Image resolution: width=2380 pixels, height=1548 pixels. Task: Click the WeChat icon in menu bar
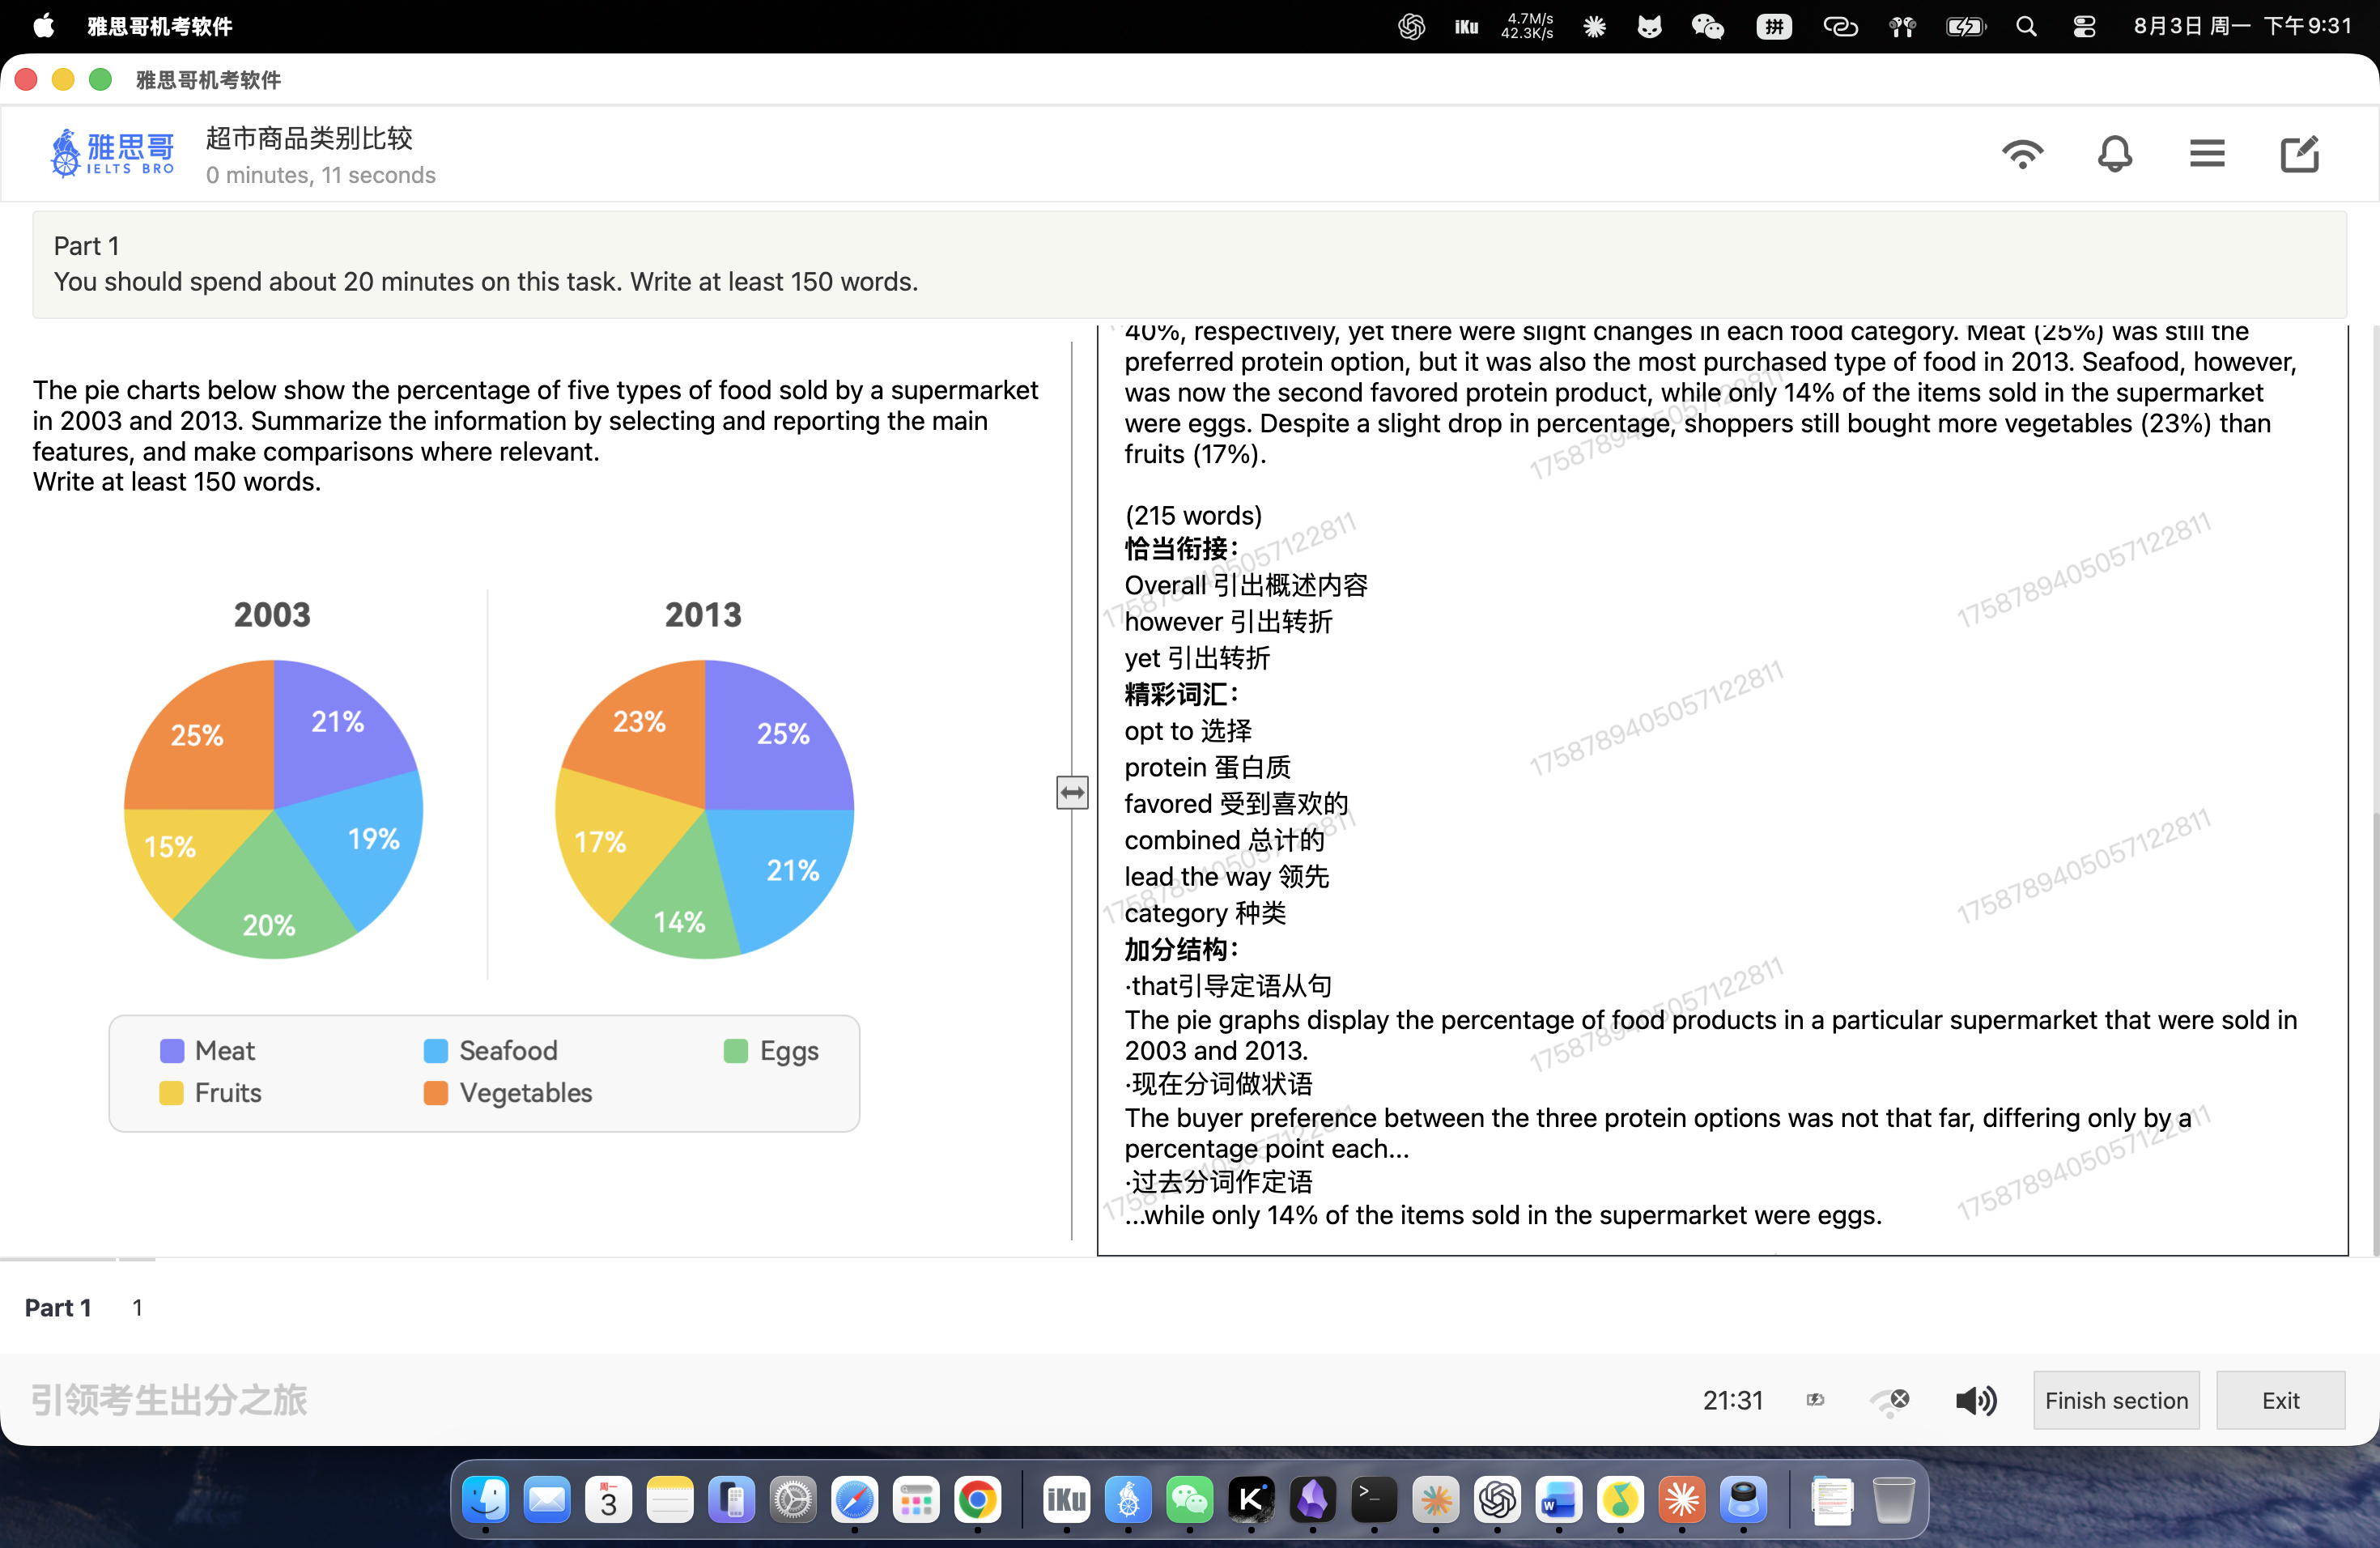point(1707,26)
